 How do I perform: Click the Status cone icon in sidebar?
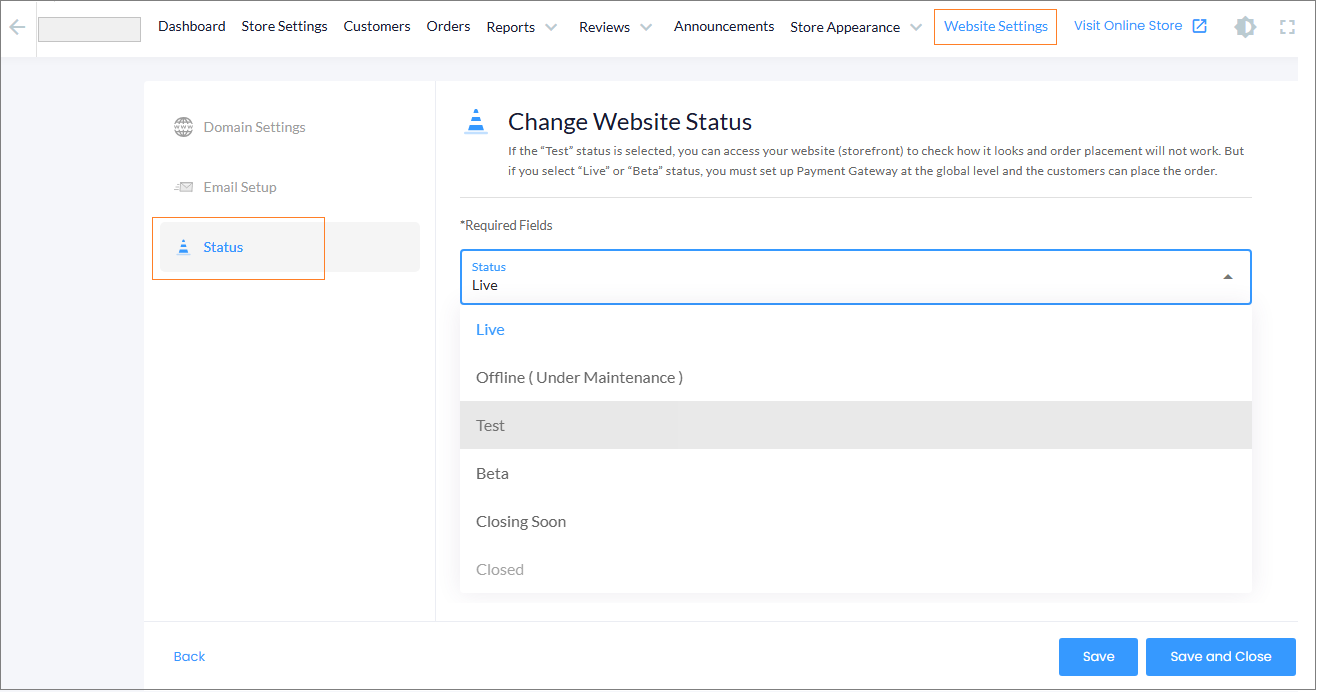pyautogui.click(x=183, y=247)
